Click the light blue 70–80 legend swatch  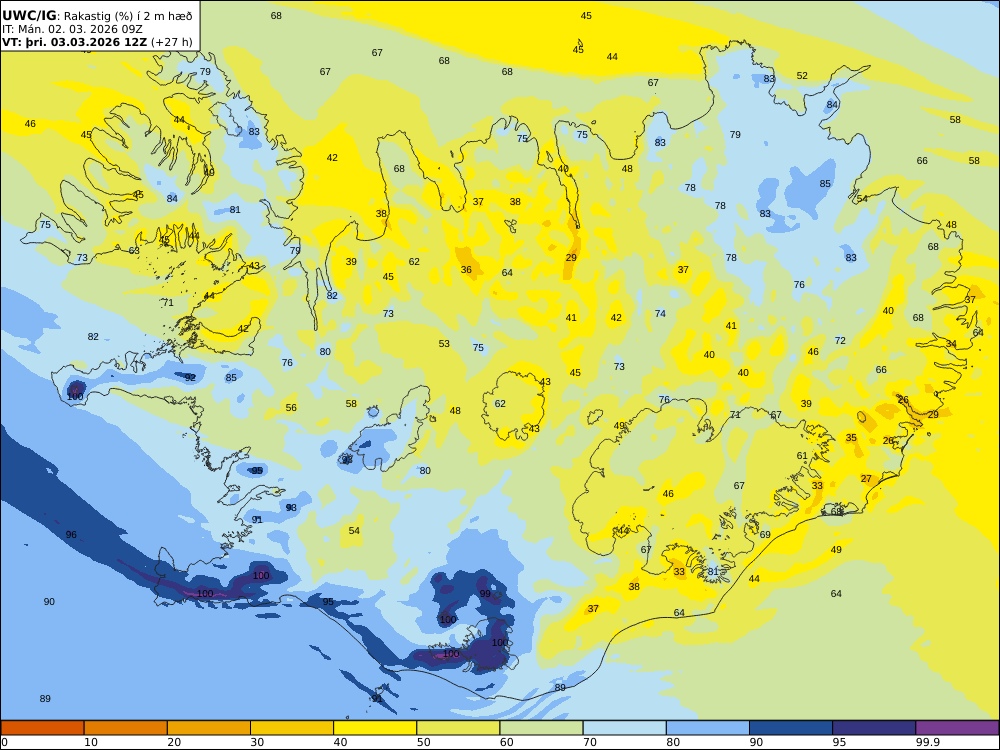(x=624, y=728)
